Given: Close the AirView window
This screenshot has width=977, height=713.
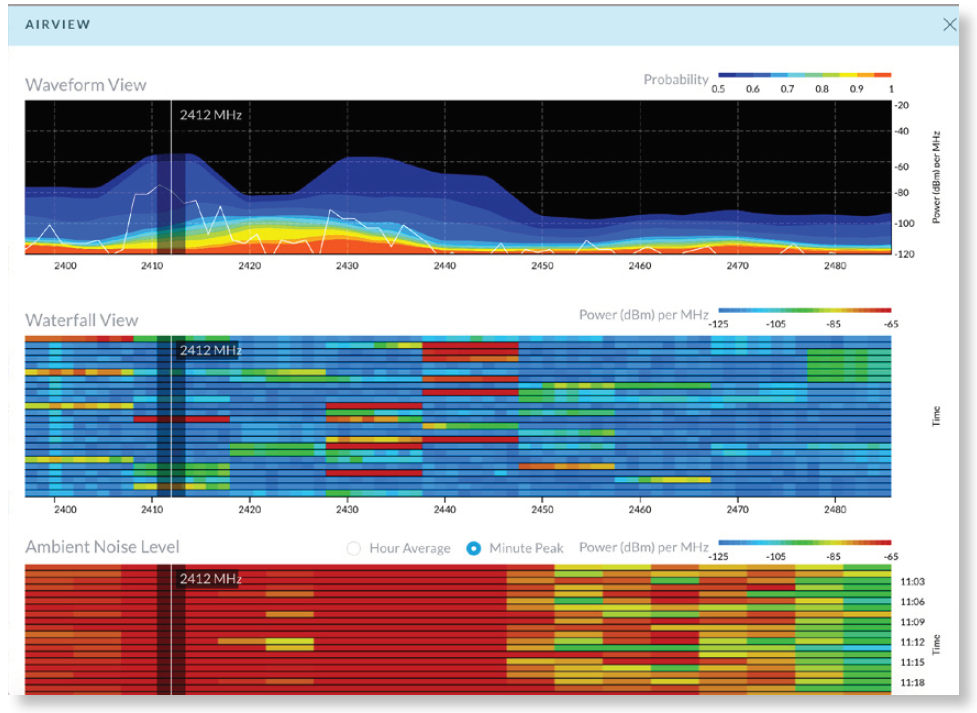Looking at the screenshot, I should tap(950, 25).
